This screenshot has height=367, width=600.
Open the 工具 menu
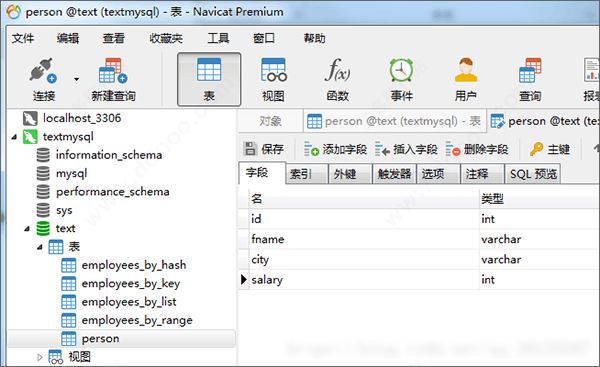tap(218, 38)
